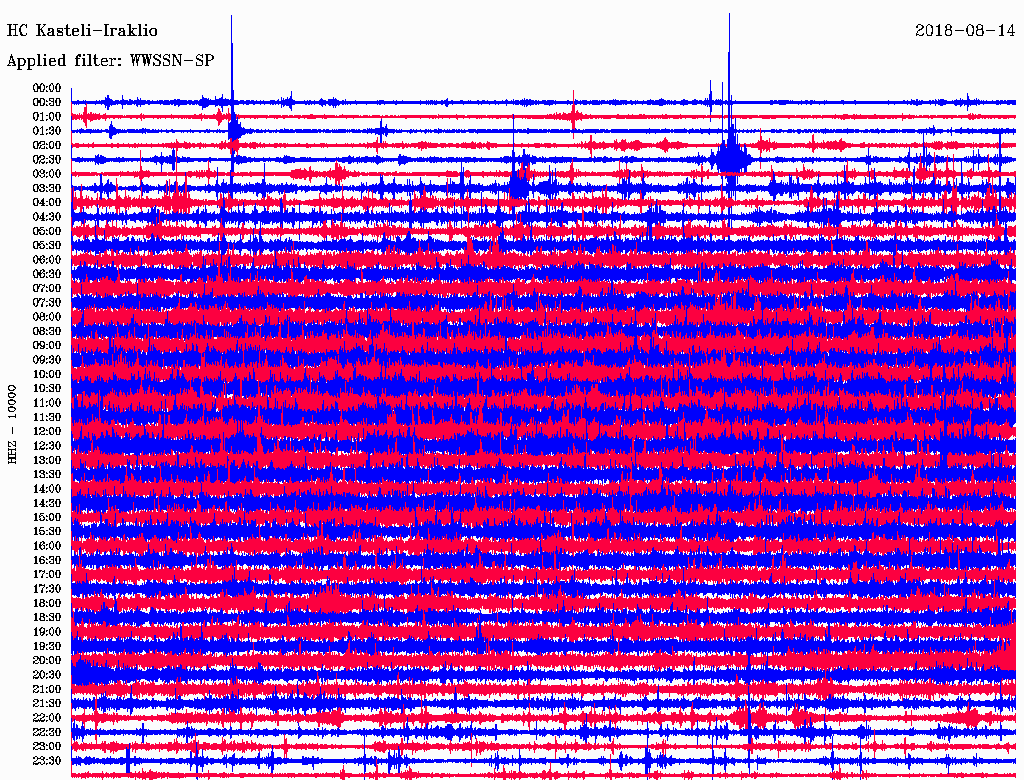Click the '03:00' time label
The height and width of the screenshot is (780, 1024).
tap(47, 174)
